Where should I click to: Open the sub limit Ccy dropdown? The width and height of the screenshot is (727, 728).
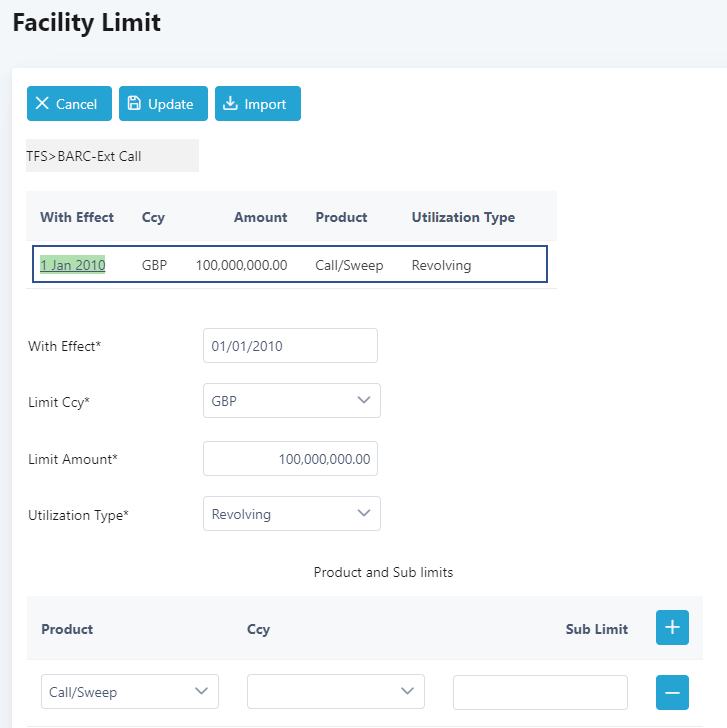click(x=335, y=692)
